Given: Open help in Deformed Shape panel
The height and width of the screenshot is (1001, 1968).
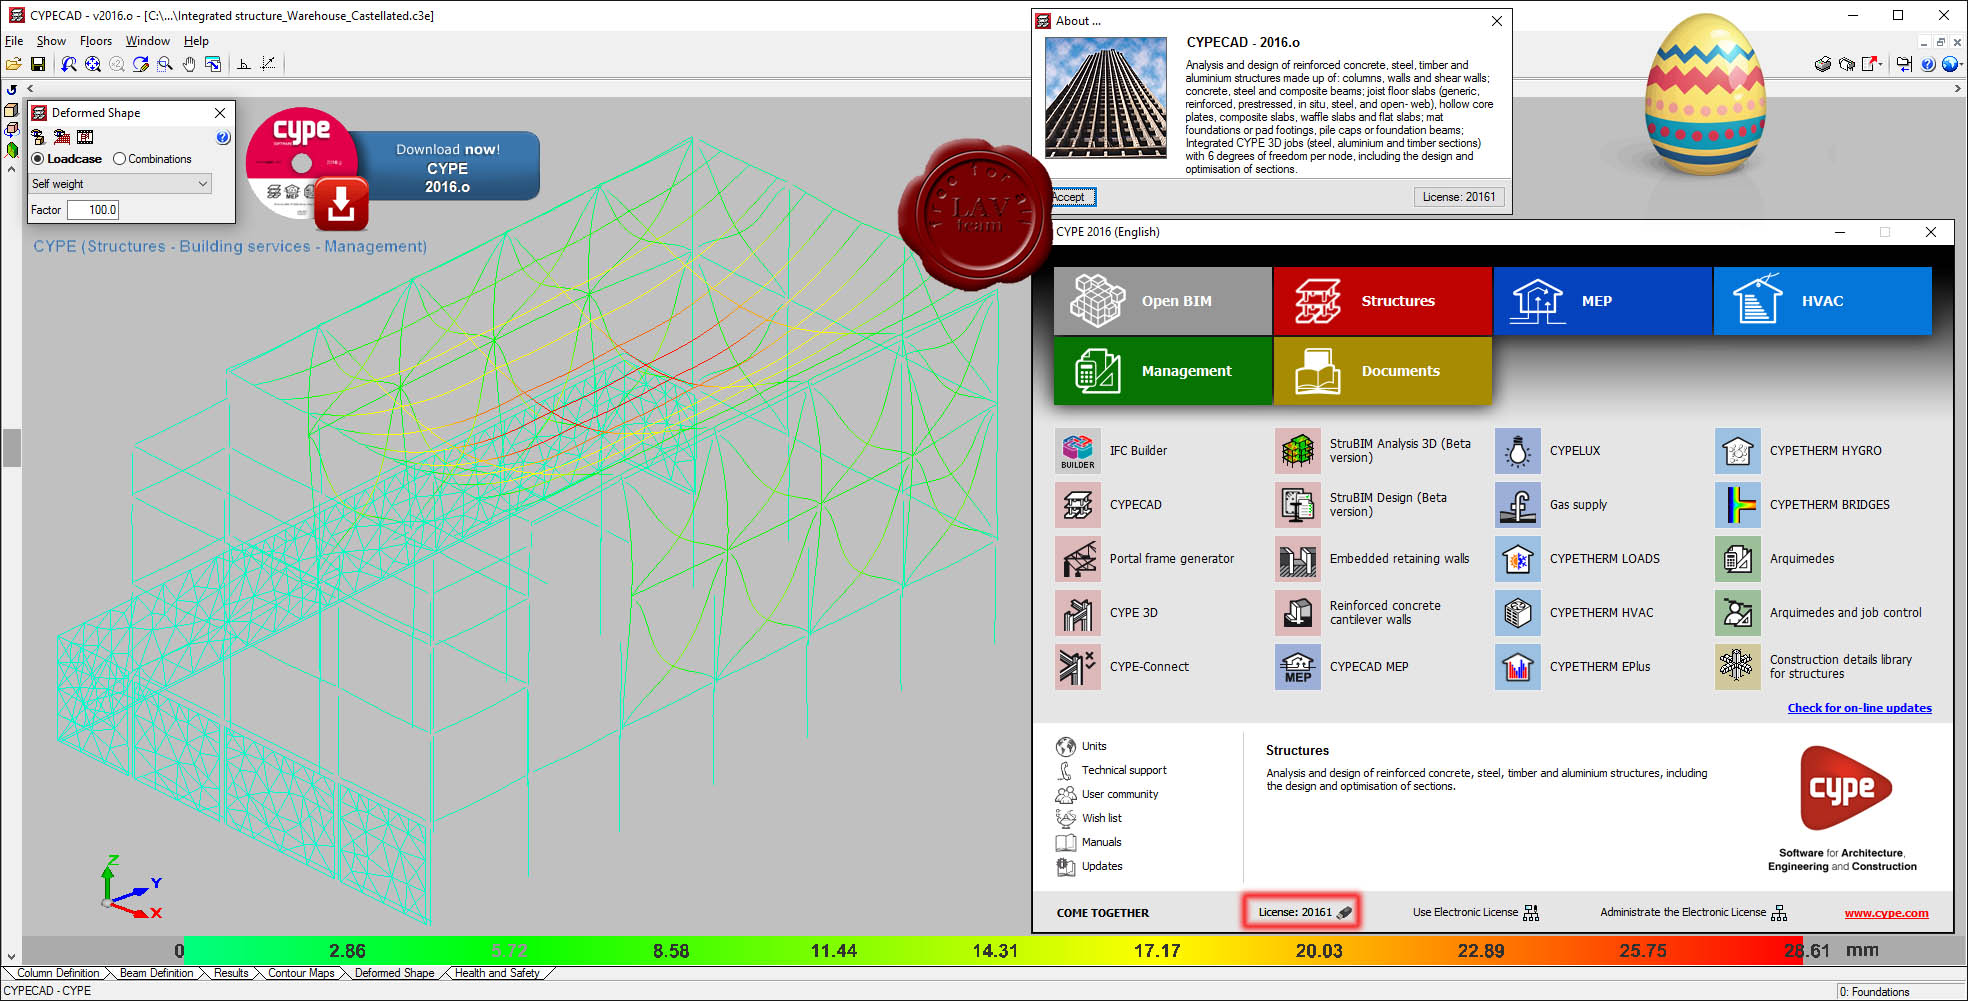Looking at the screenshot, I should tap(223, 137).
